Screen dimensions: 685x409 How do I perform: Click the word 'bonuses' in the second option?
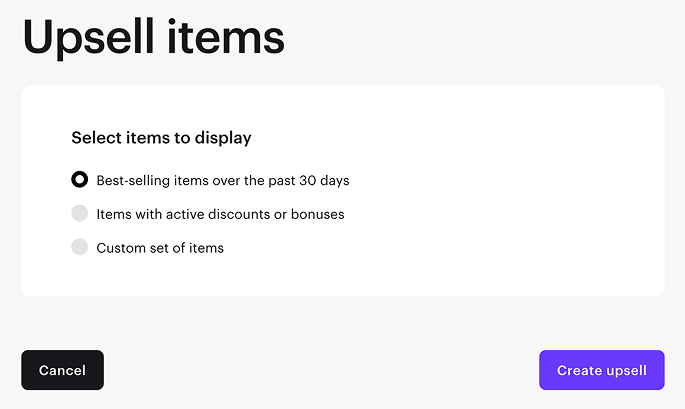pos(318,214)
